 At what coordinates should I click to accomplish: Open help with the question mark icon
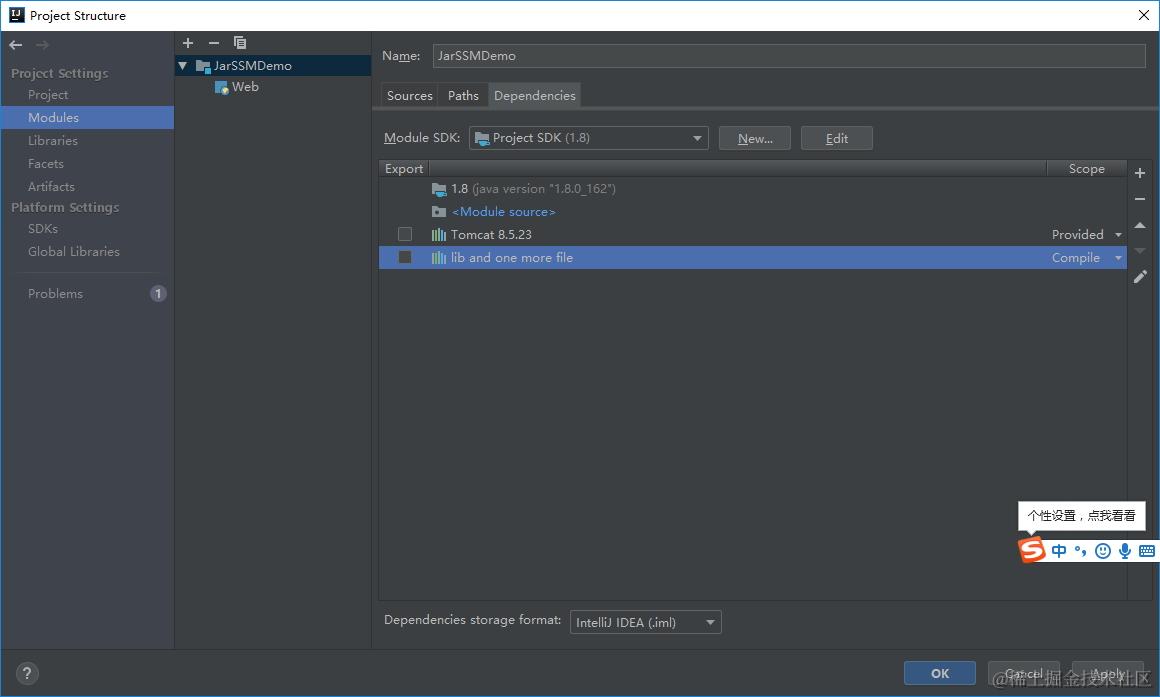point(27,673)
